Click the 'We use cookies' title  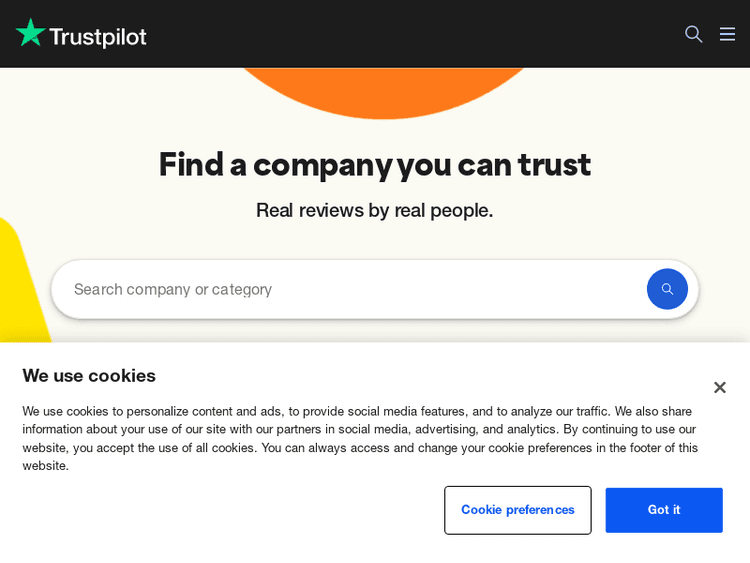tap(89, 376)
